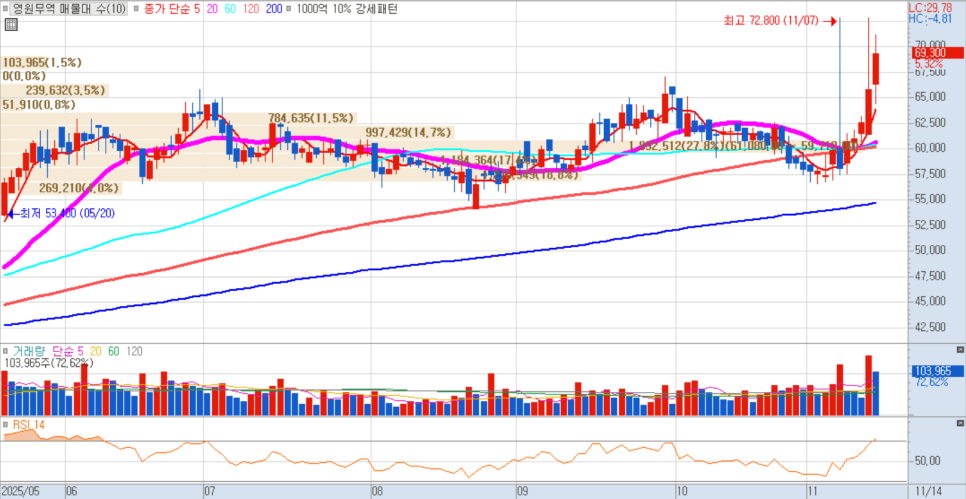The height and width of the screenshot is (499, 966).
Task: Toggle the square marker before 1000억 10% 강세패턴
Action: (290, 9)
